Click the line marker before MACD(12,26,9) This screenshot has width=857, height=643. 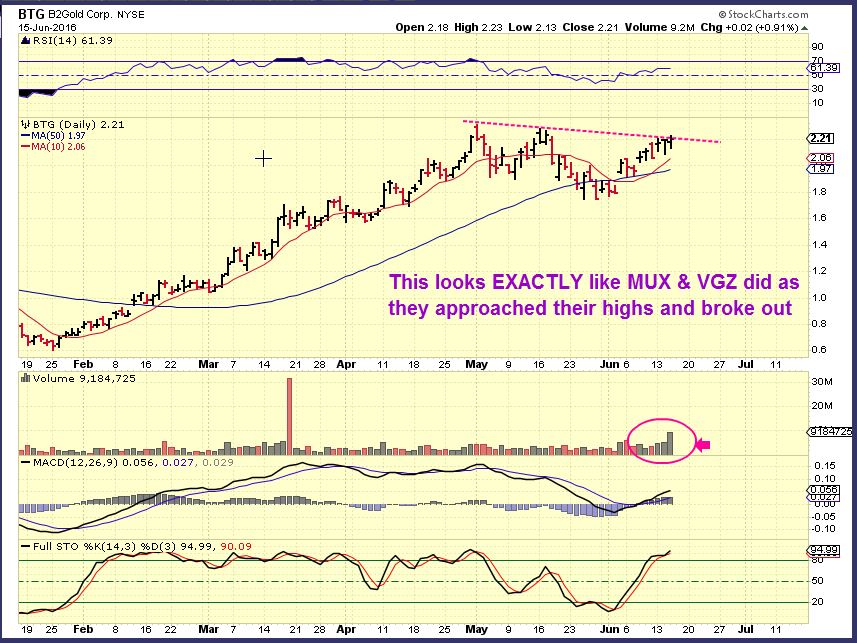point(25,463)
